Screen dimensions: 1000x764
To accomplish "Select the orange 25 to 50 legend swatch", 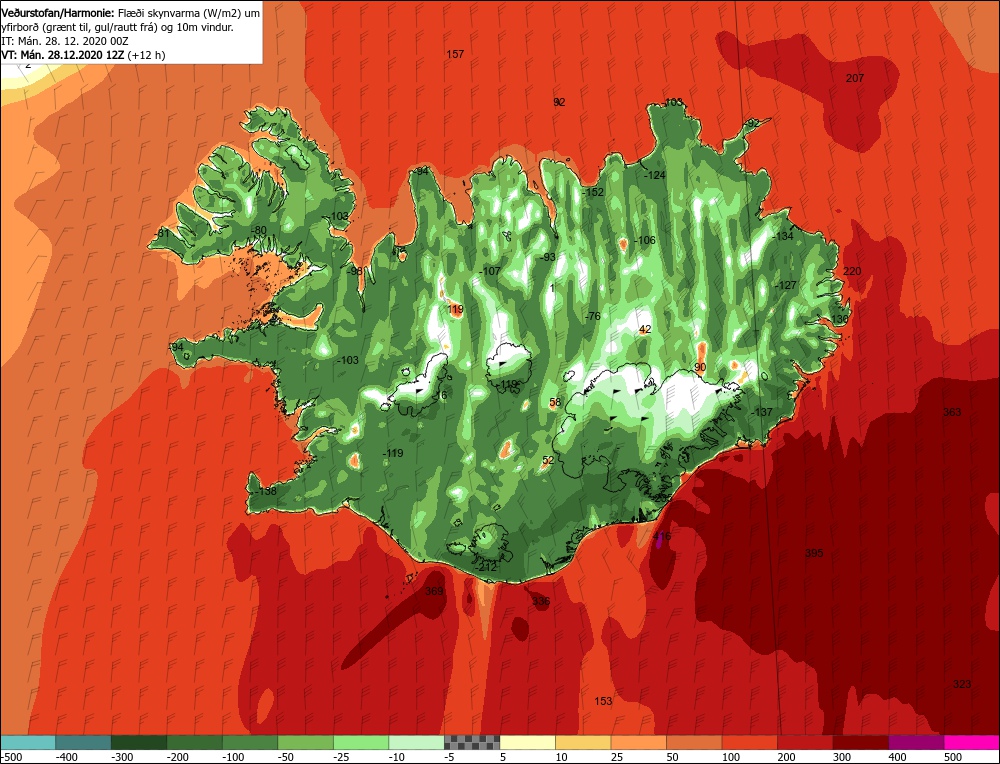I will pyautogui.click(x=639, y=742).
